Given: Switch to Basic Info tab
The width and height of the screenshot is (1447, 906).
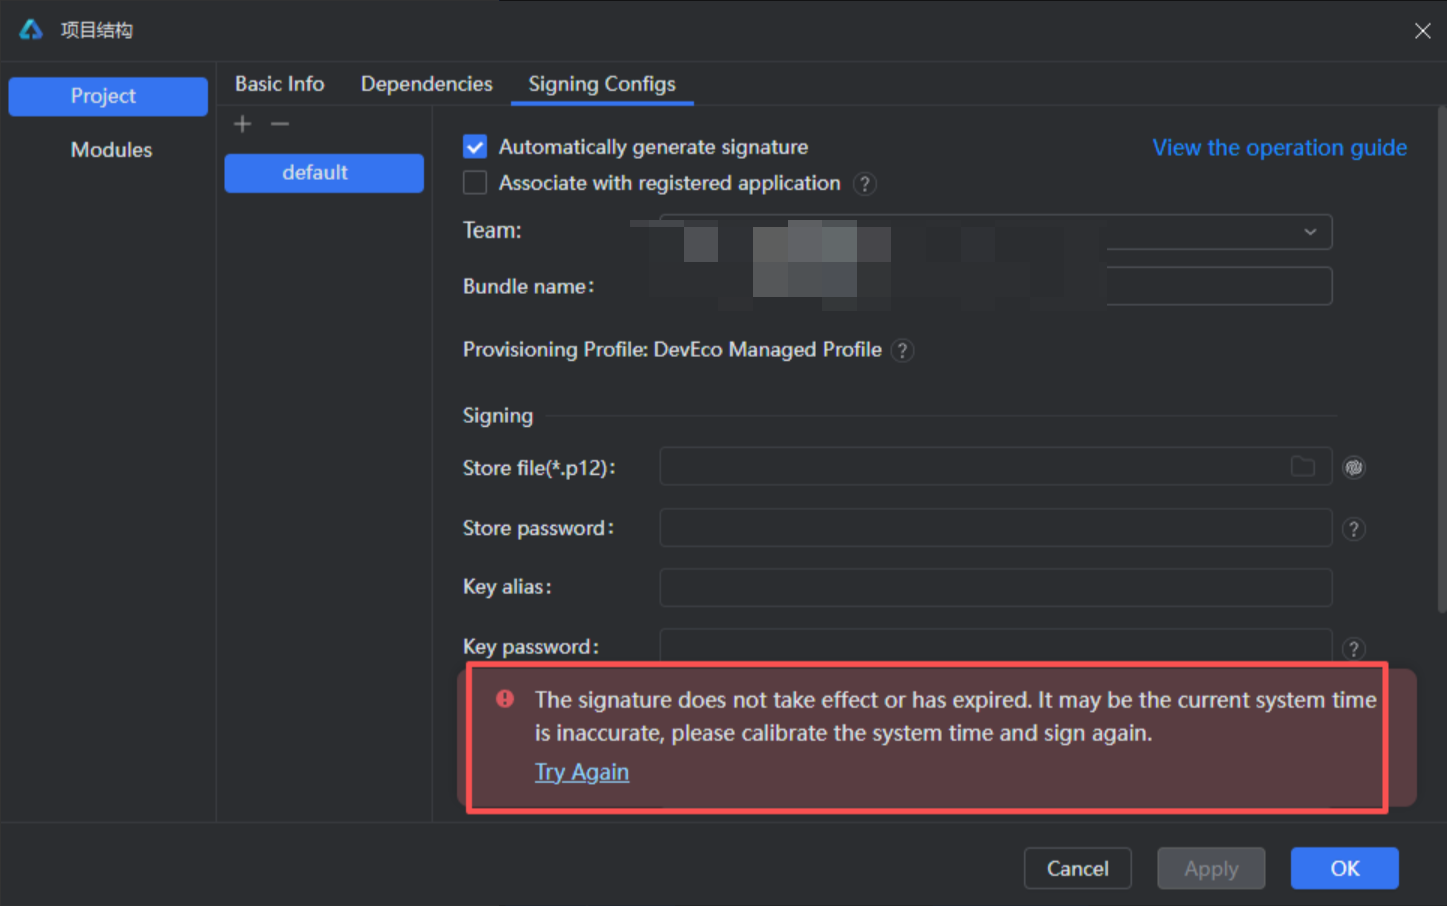Looking at the screenshot, I should [280, 84].
